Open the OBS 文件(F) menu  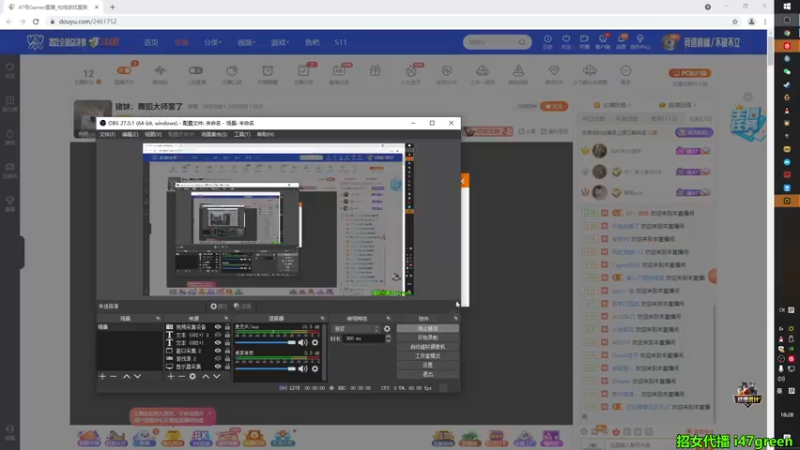(107, 135)
